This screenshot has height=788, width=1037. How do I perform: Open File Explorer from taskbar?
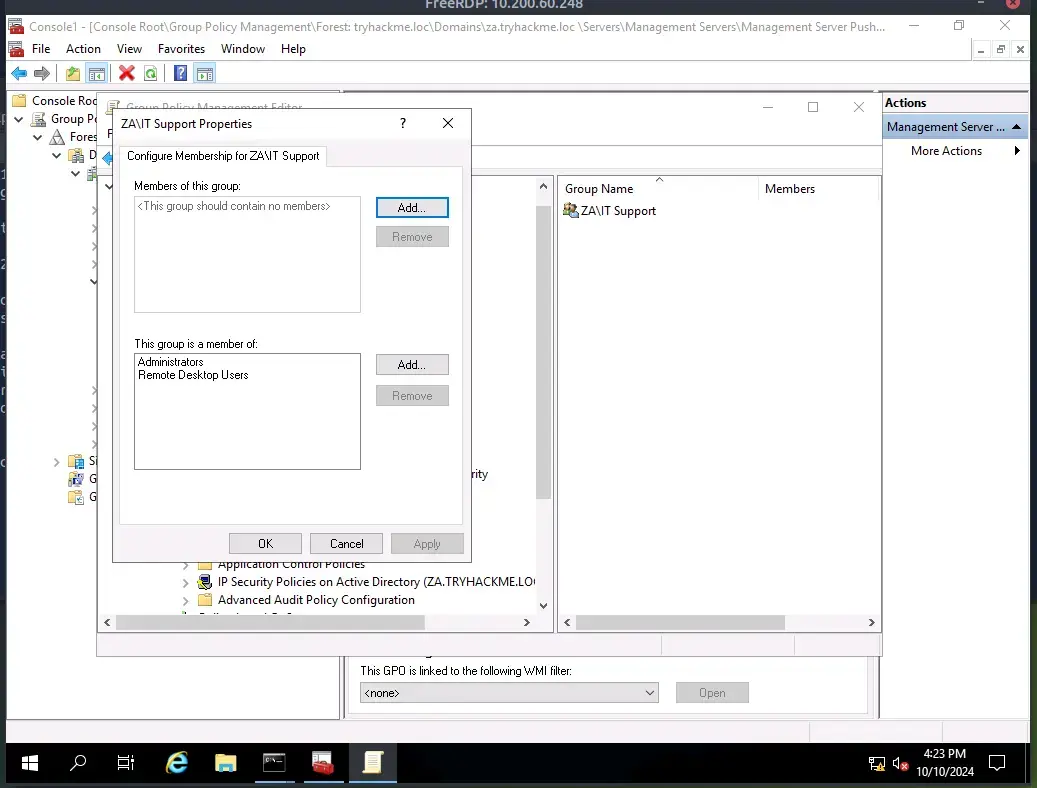[226, 763]
